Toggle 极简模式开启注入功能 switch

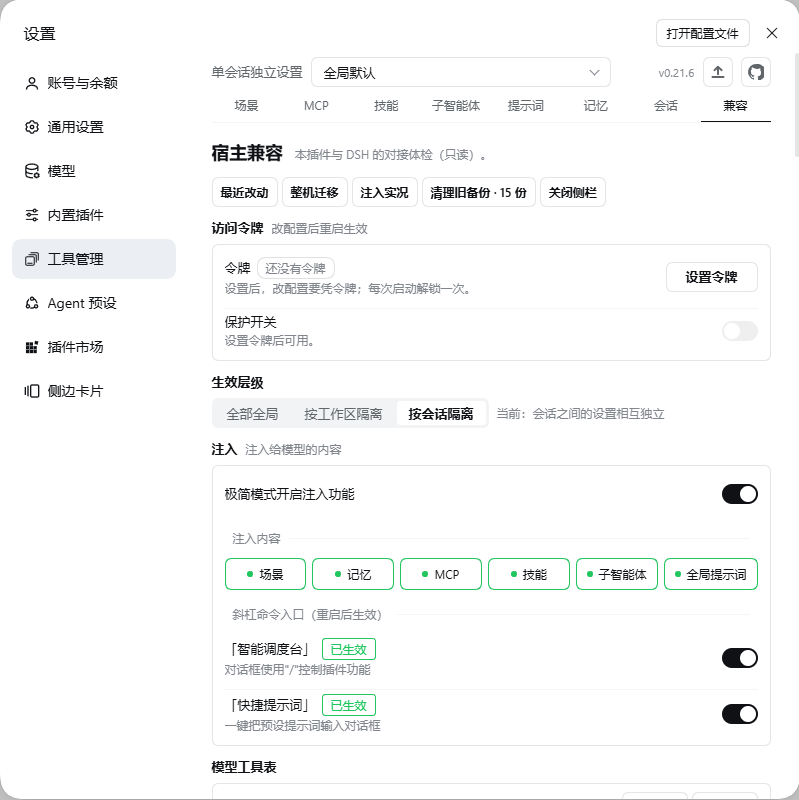coord(740,494)
